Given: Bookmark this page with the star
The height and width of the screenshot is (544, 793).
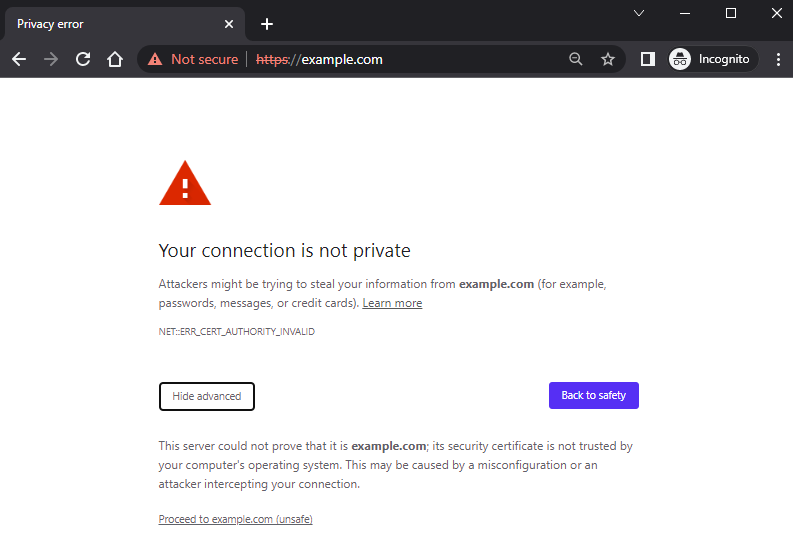Looking at the screenshot, I should pyautogui.click(x=608, y=59).
